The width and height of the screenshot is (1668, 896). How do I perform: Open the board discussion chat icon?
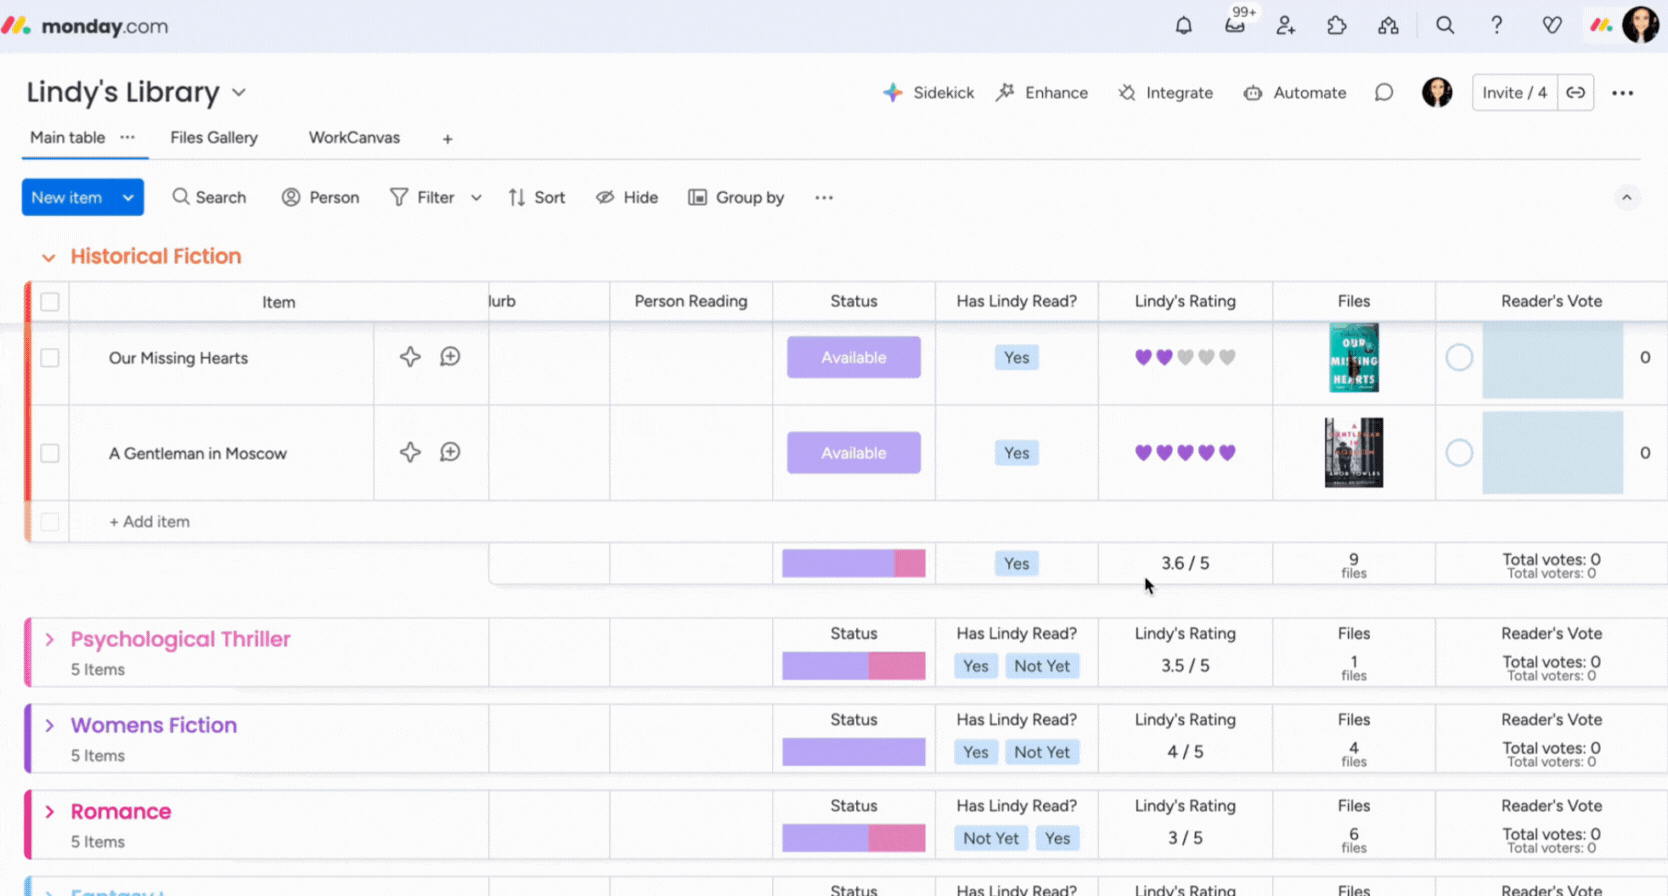click(1383, 93)
